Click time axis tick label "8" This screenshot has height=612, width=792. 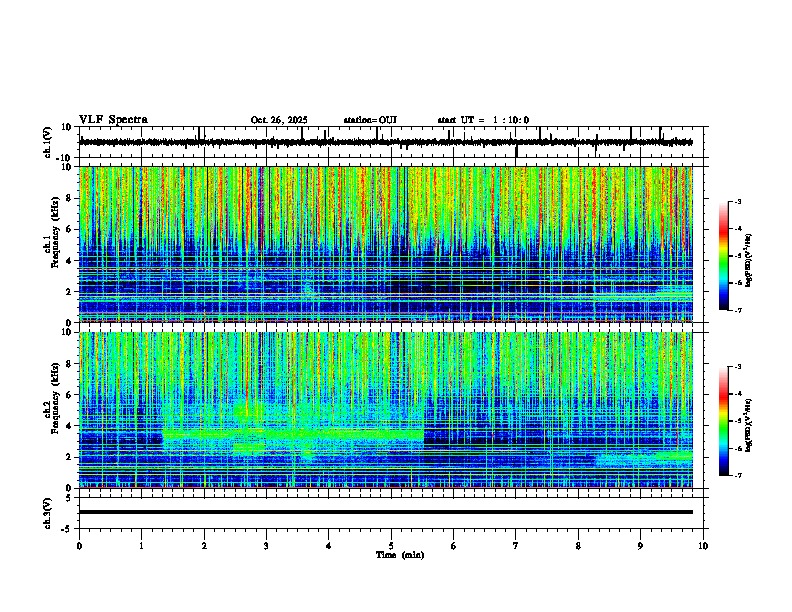coord(578,546)
